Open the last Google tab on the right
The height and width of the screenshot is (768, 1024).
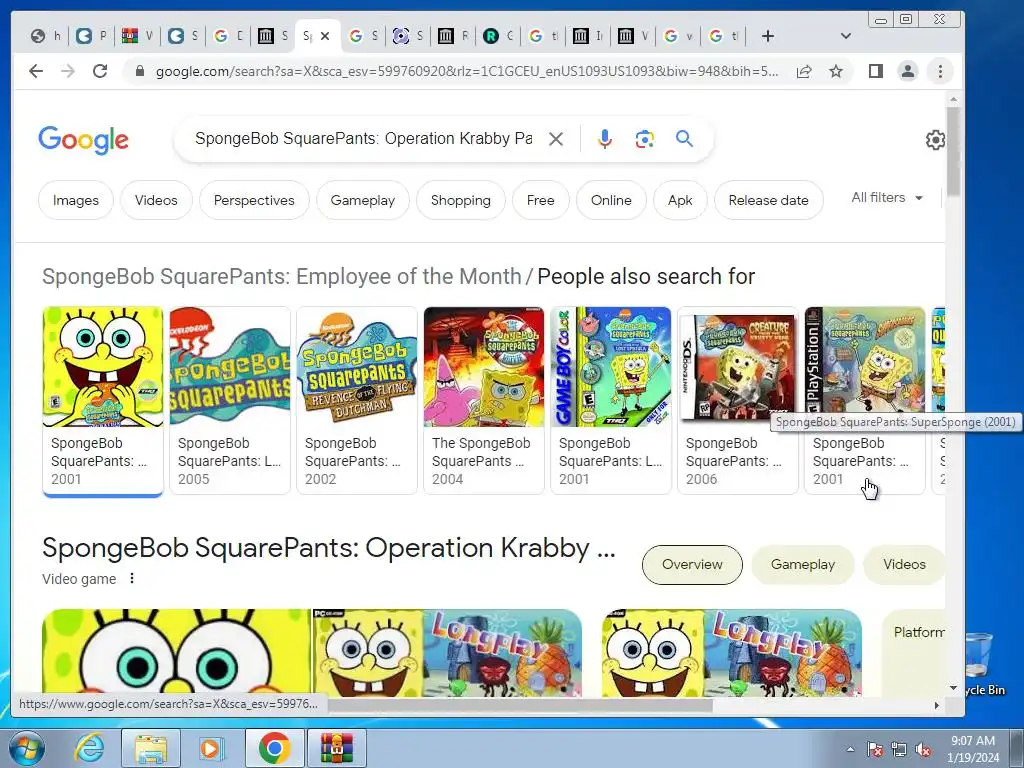(724, 36)
